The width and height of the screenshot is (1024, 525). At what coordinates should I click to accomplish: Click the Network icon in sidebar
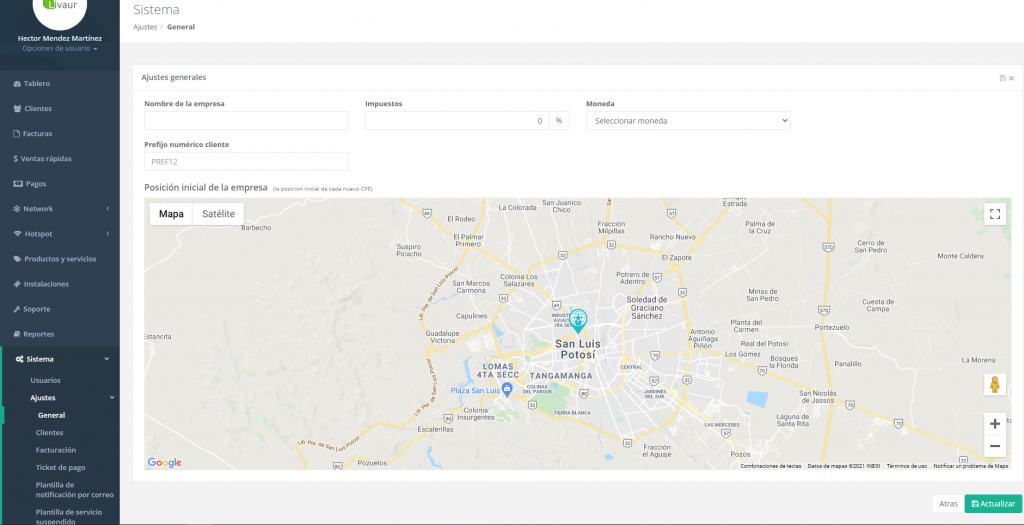(17, 209)
